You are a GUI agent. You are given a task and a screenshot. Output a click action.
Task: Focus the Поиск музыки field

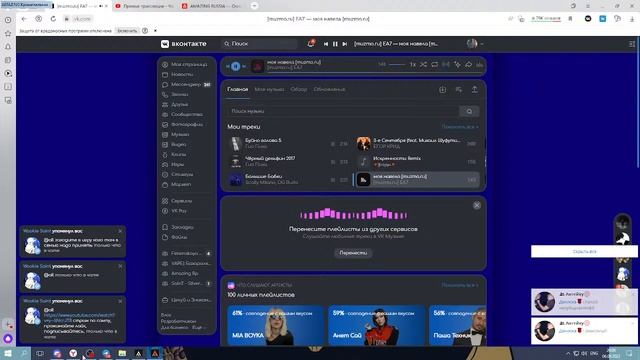coord(343,111)
